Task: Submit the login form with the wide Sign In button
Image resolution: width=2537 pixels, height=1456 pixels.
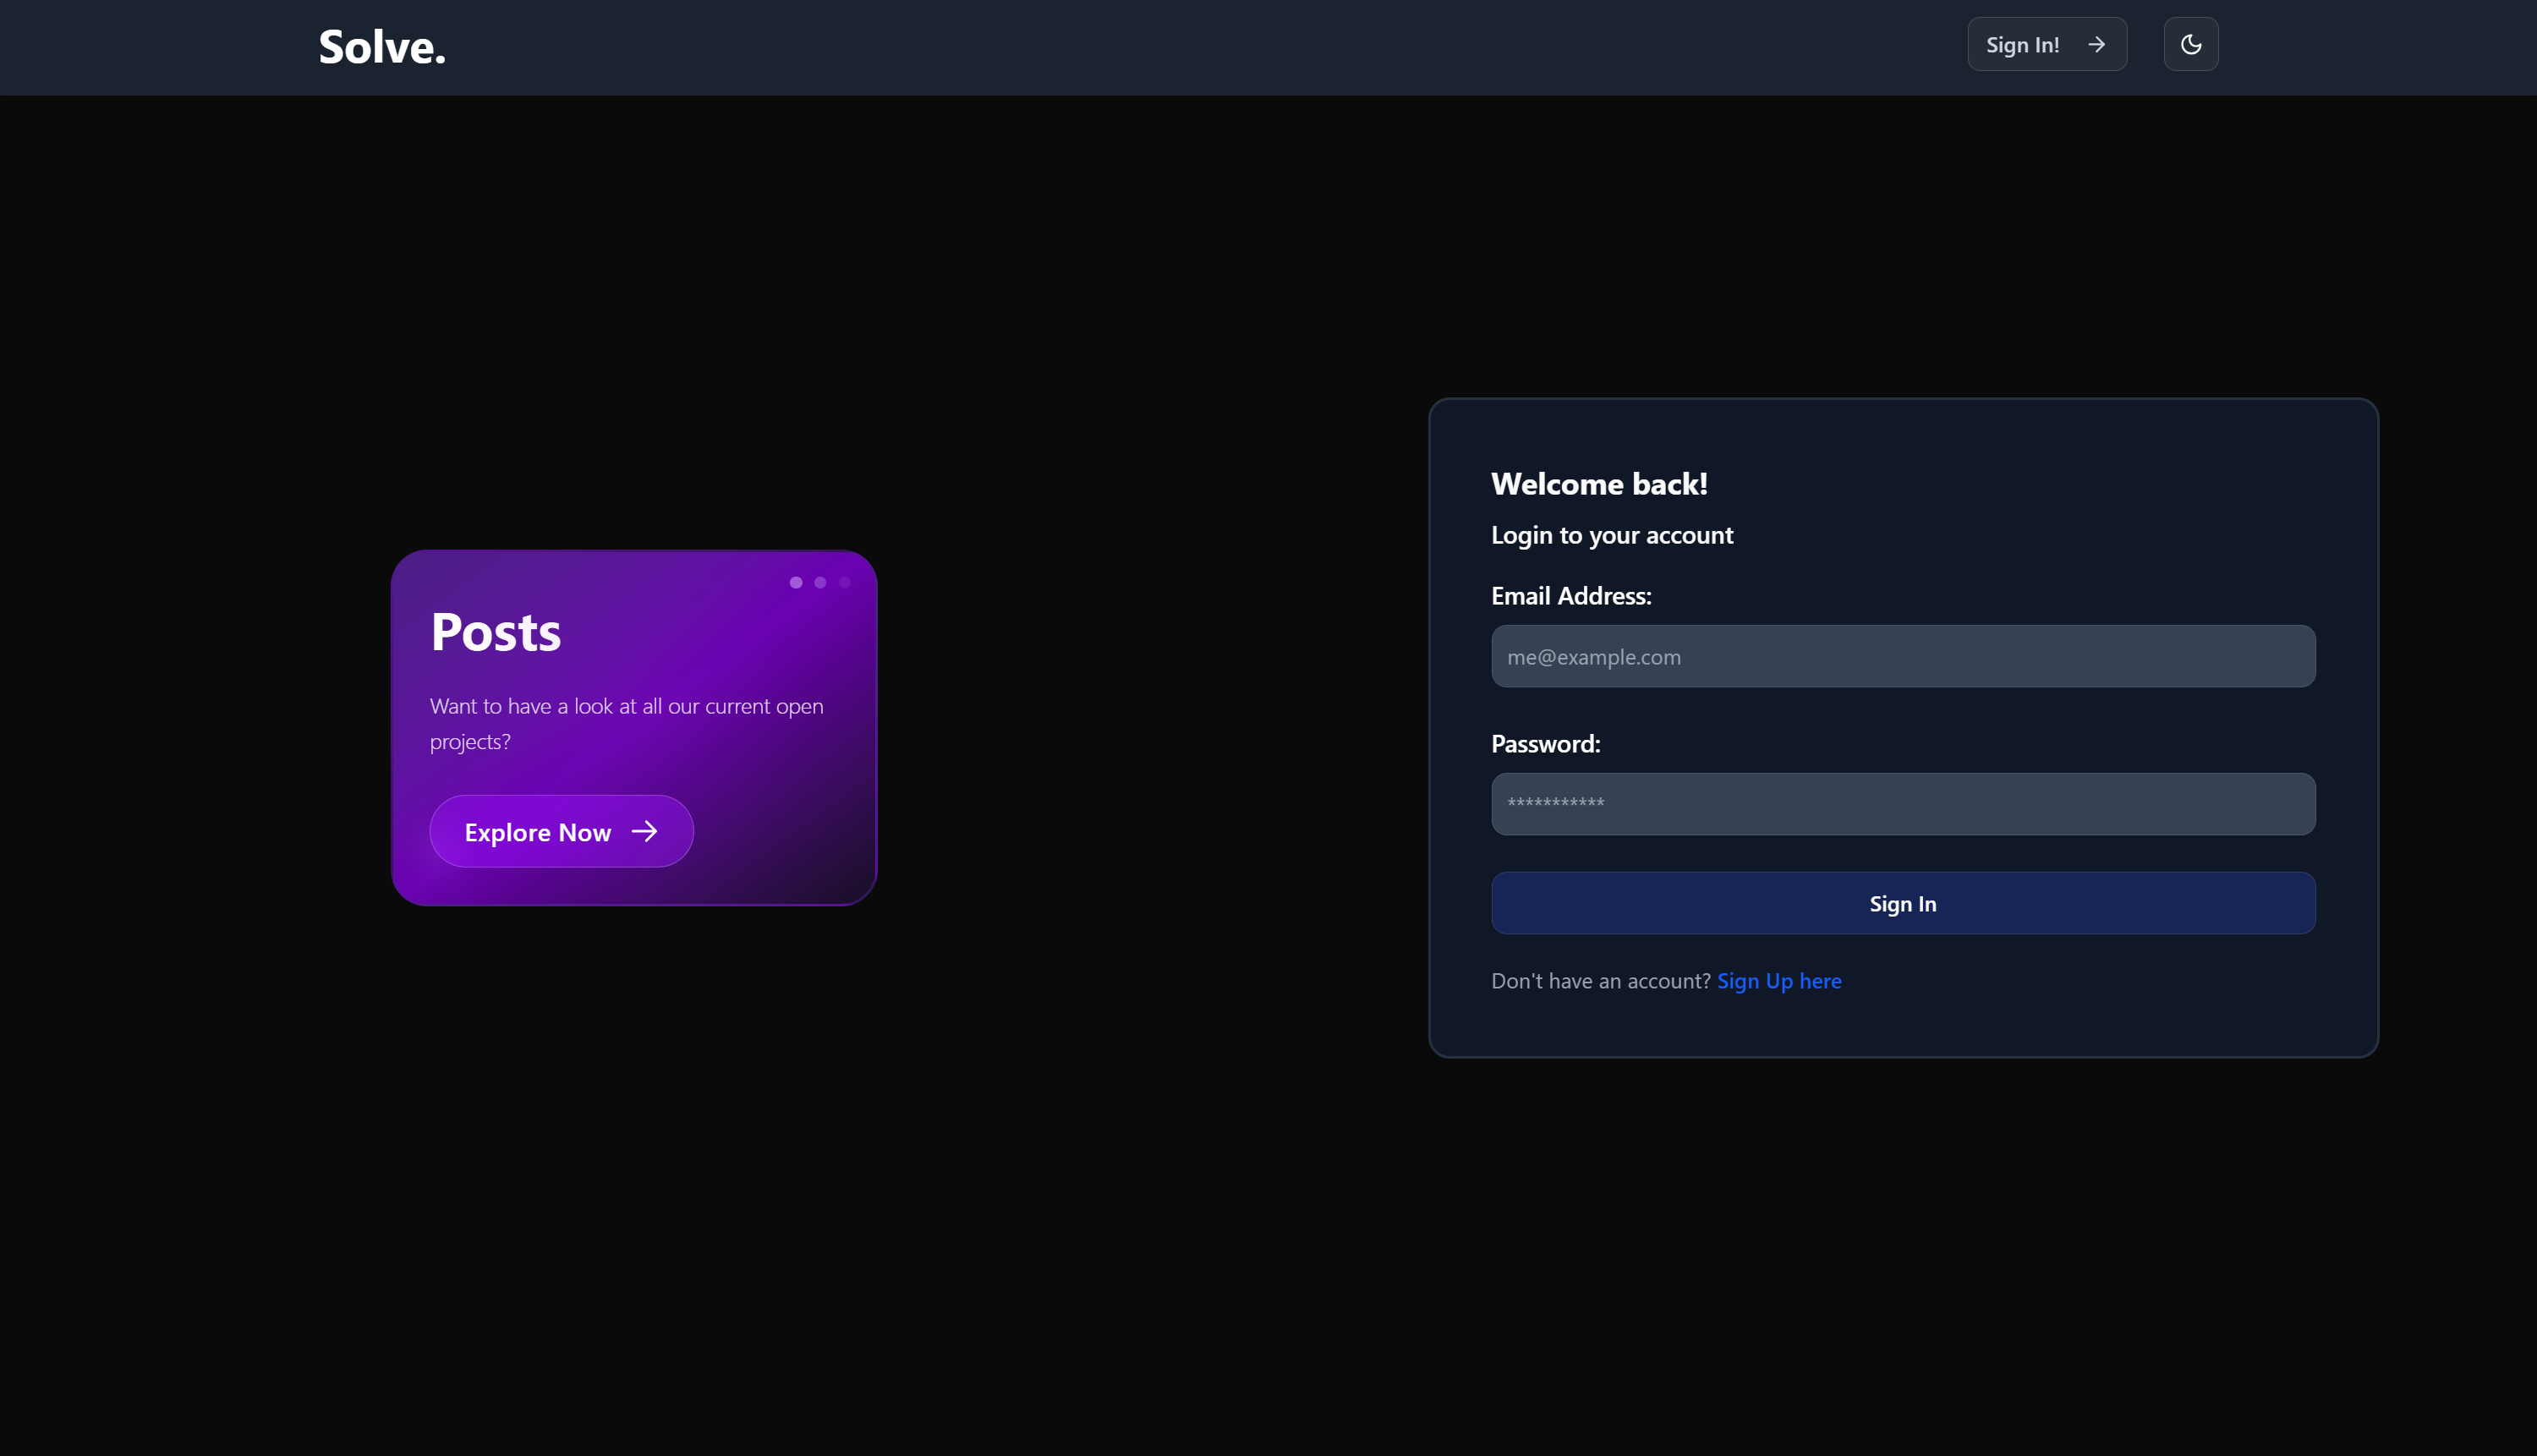Action: (x=1902, y=903)
